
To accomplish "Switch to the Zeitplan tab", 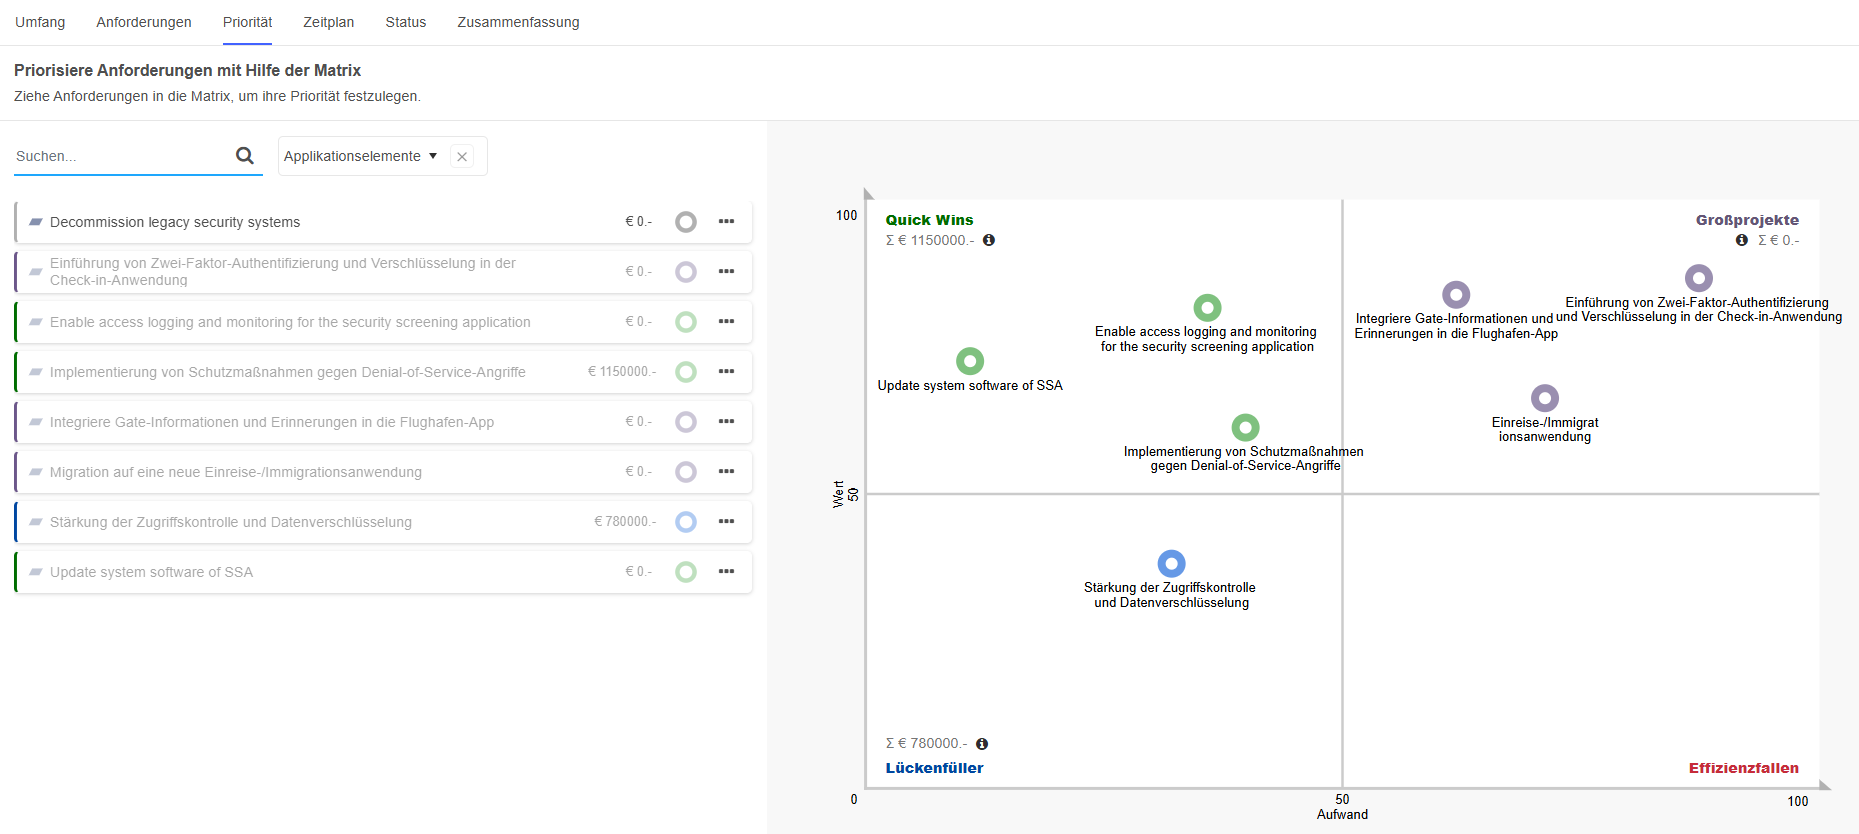I will [x=328, y=22].
